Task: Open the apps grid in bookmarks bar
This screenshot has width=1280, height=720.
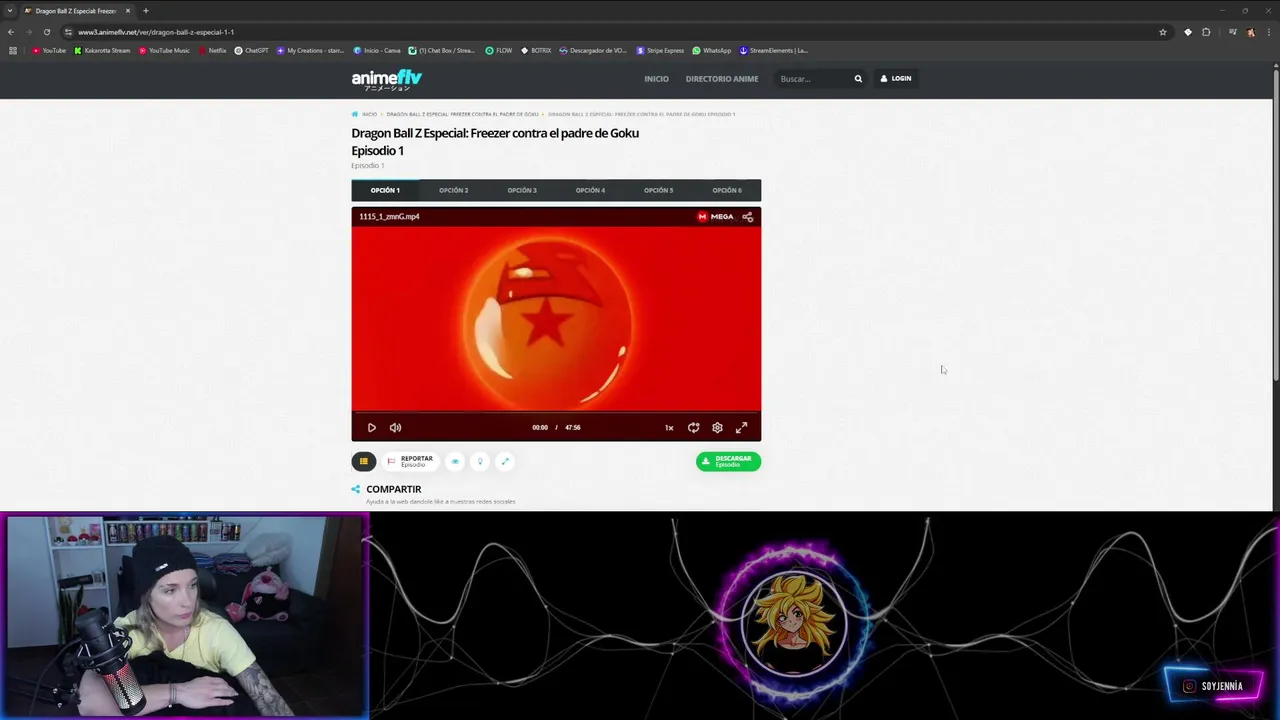Action: [13, 50]
